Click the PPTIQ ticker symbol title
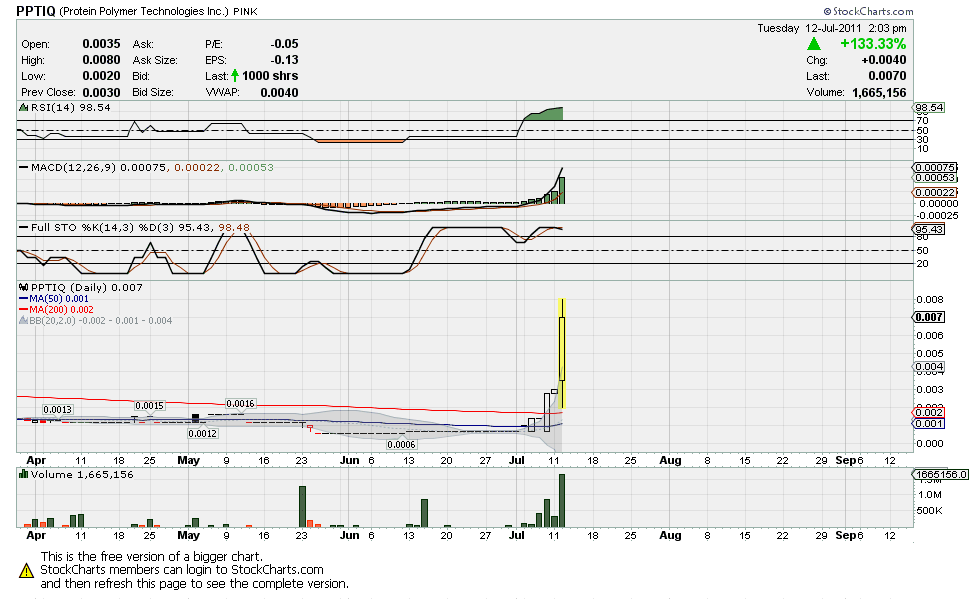 36,11
